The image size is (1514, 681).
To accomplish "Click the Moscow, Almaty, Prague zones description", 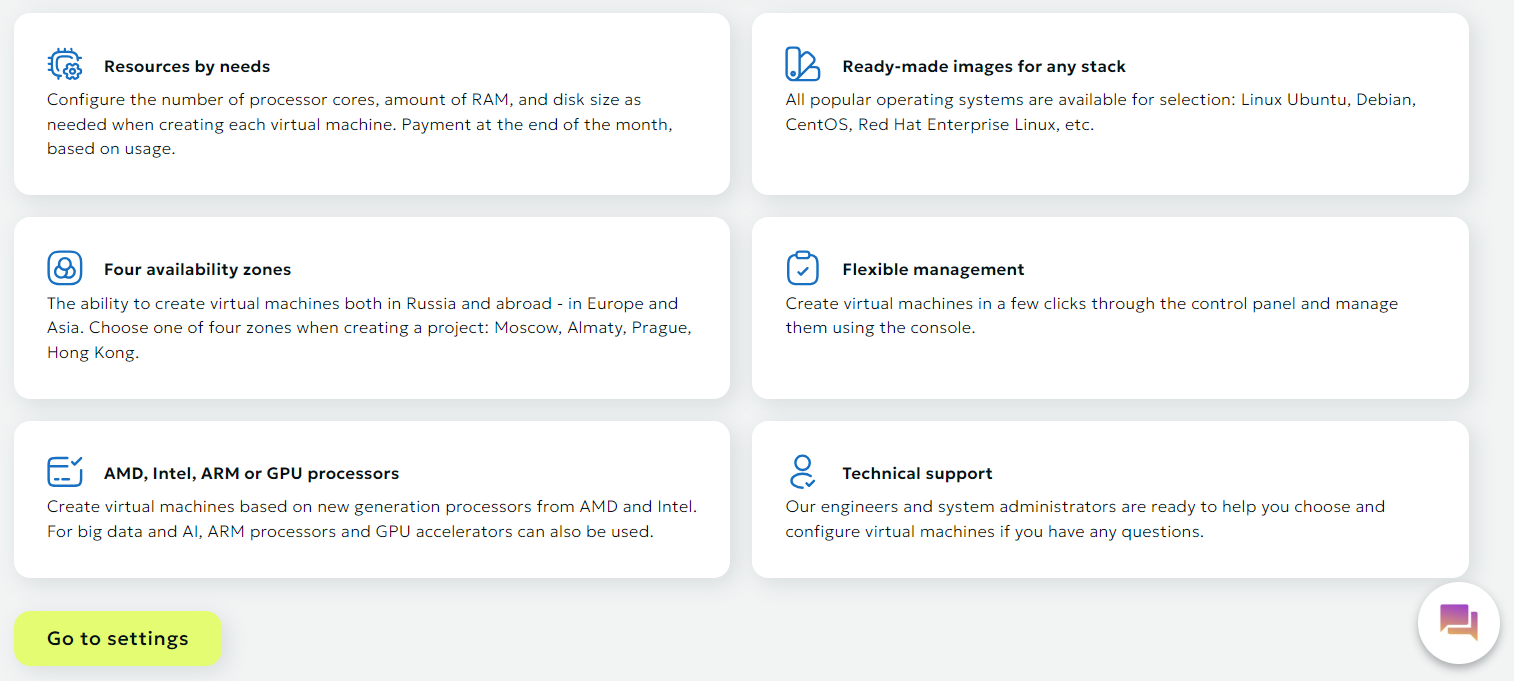I will tap(369, 328).
